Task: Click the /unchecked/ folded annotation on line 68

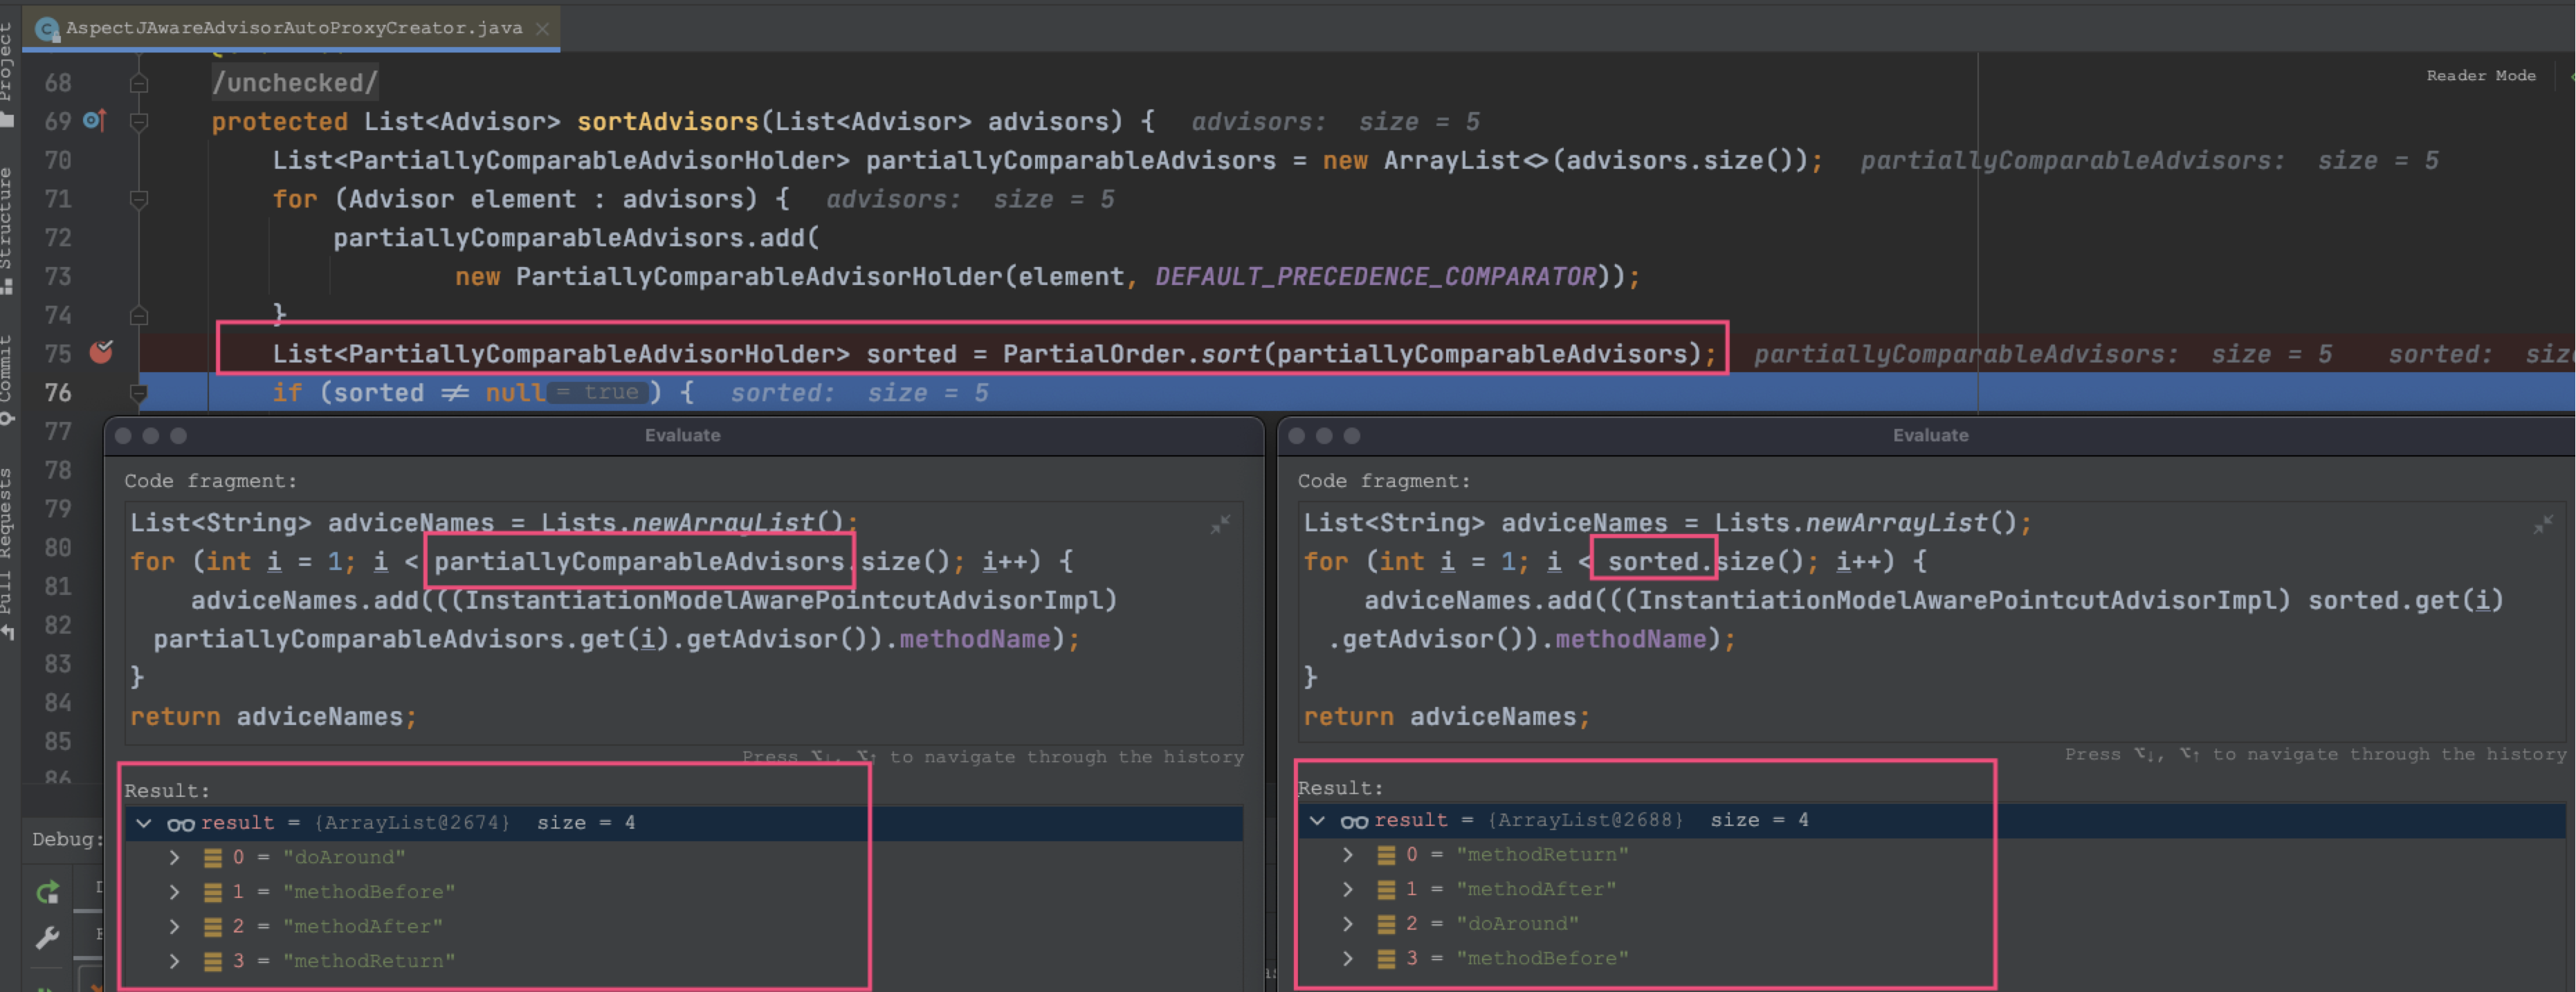Action: (x=295, y=83)
